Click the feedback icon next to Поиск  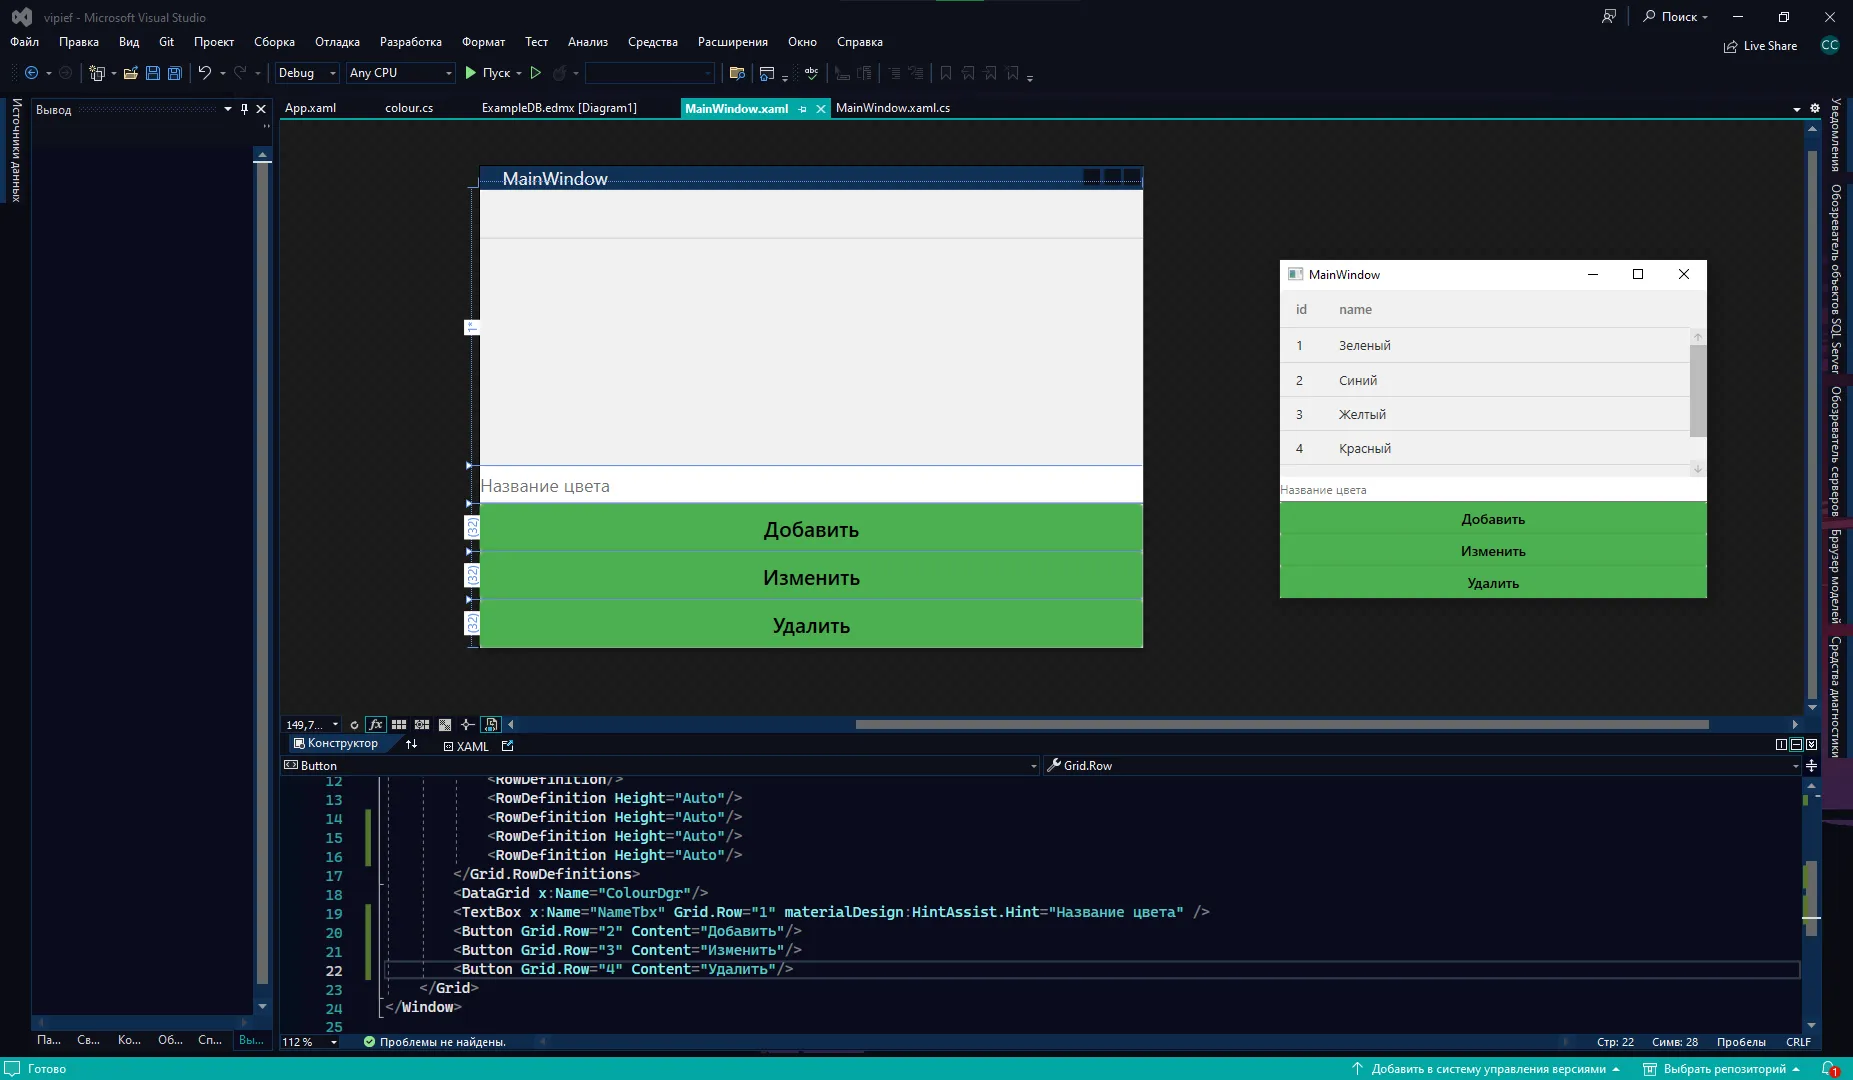tap(1609, 17)
